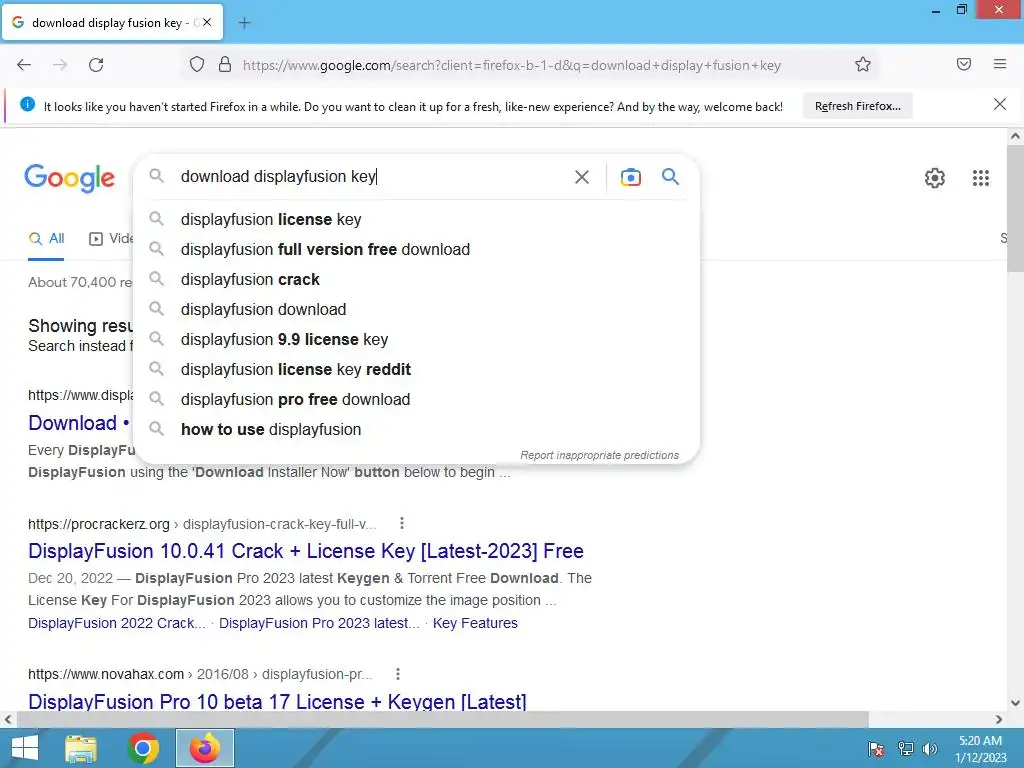Click into the Google search input field
The image size is (1024, 768).
tap(372, 176)
